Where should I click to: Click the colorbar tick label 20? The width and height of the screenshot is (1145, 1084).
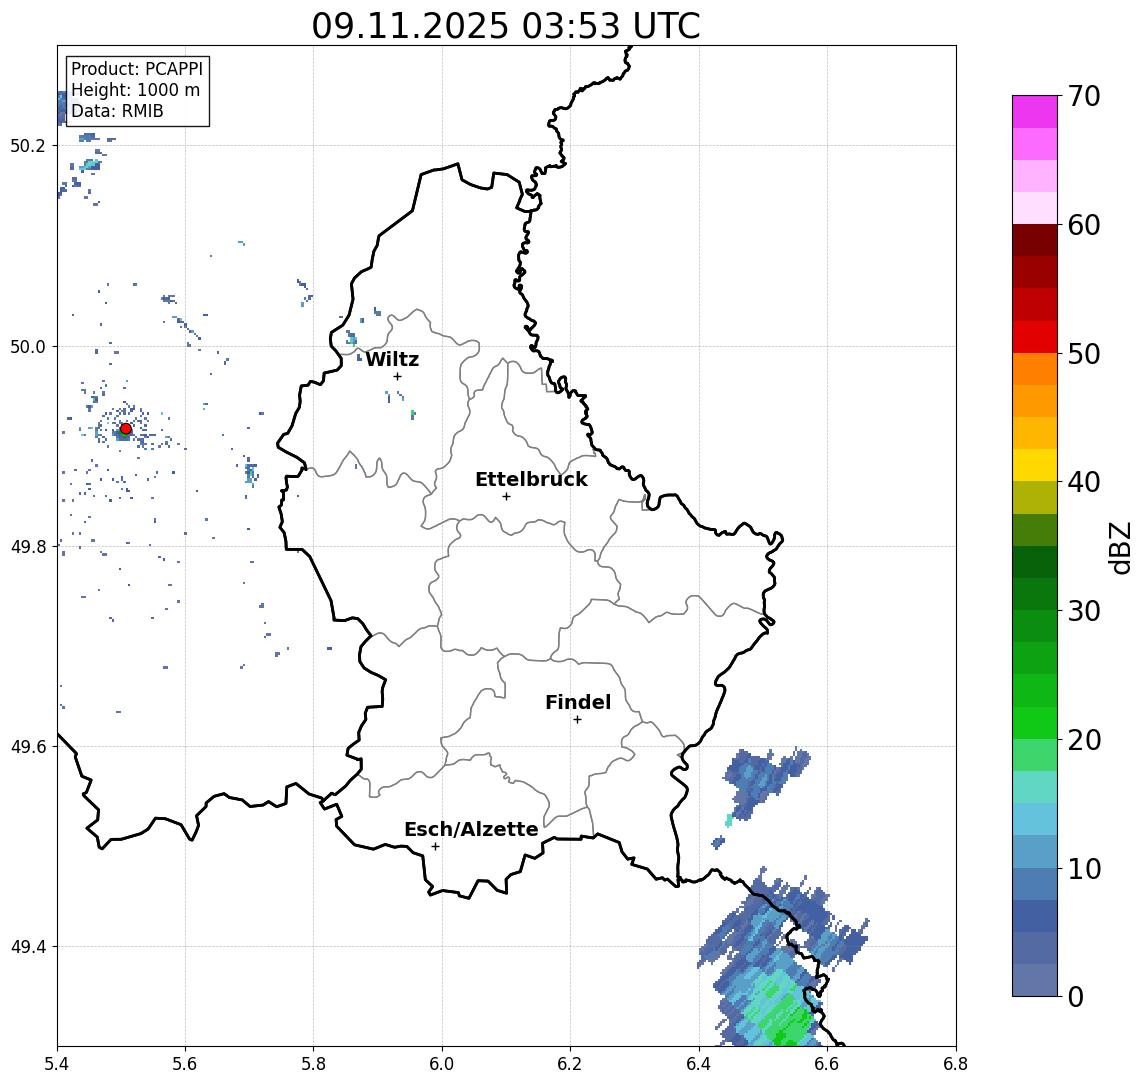coord(1083,739)
